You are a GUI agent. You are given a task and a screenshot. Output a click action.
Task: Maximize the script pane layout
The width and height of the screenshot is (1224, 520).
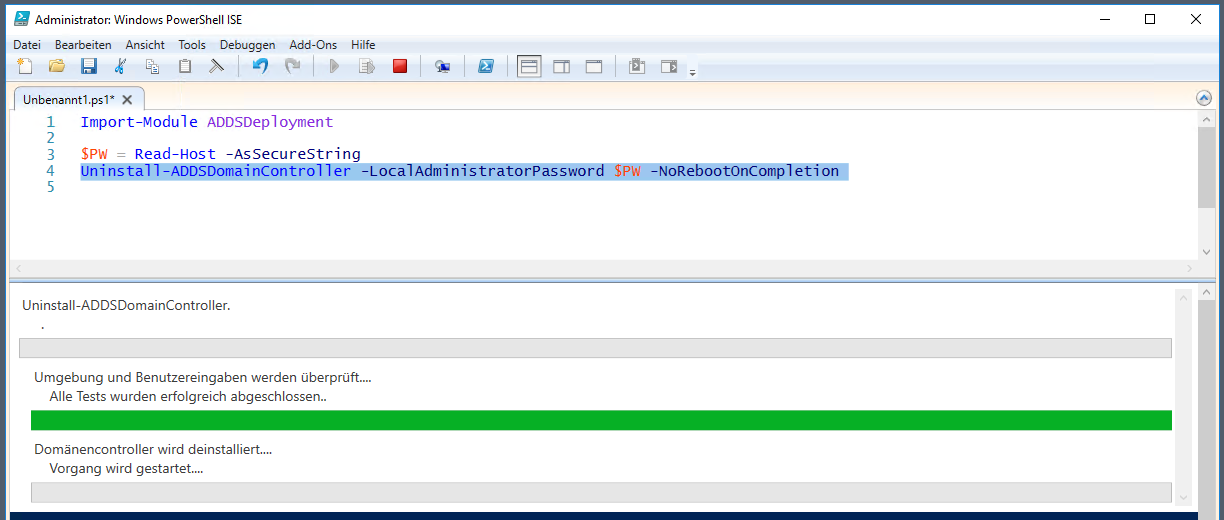(x=594, y=66)
